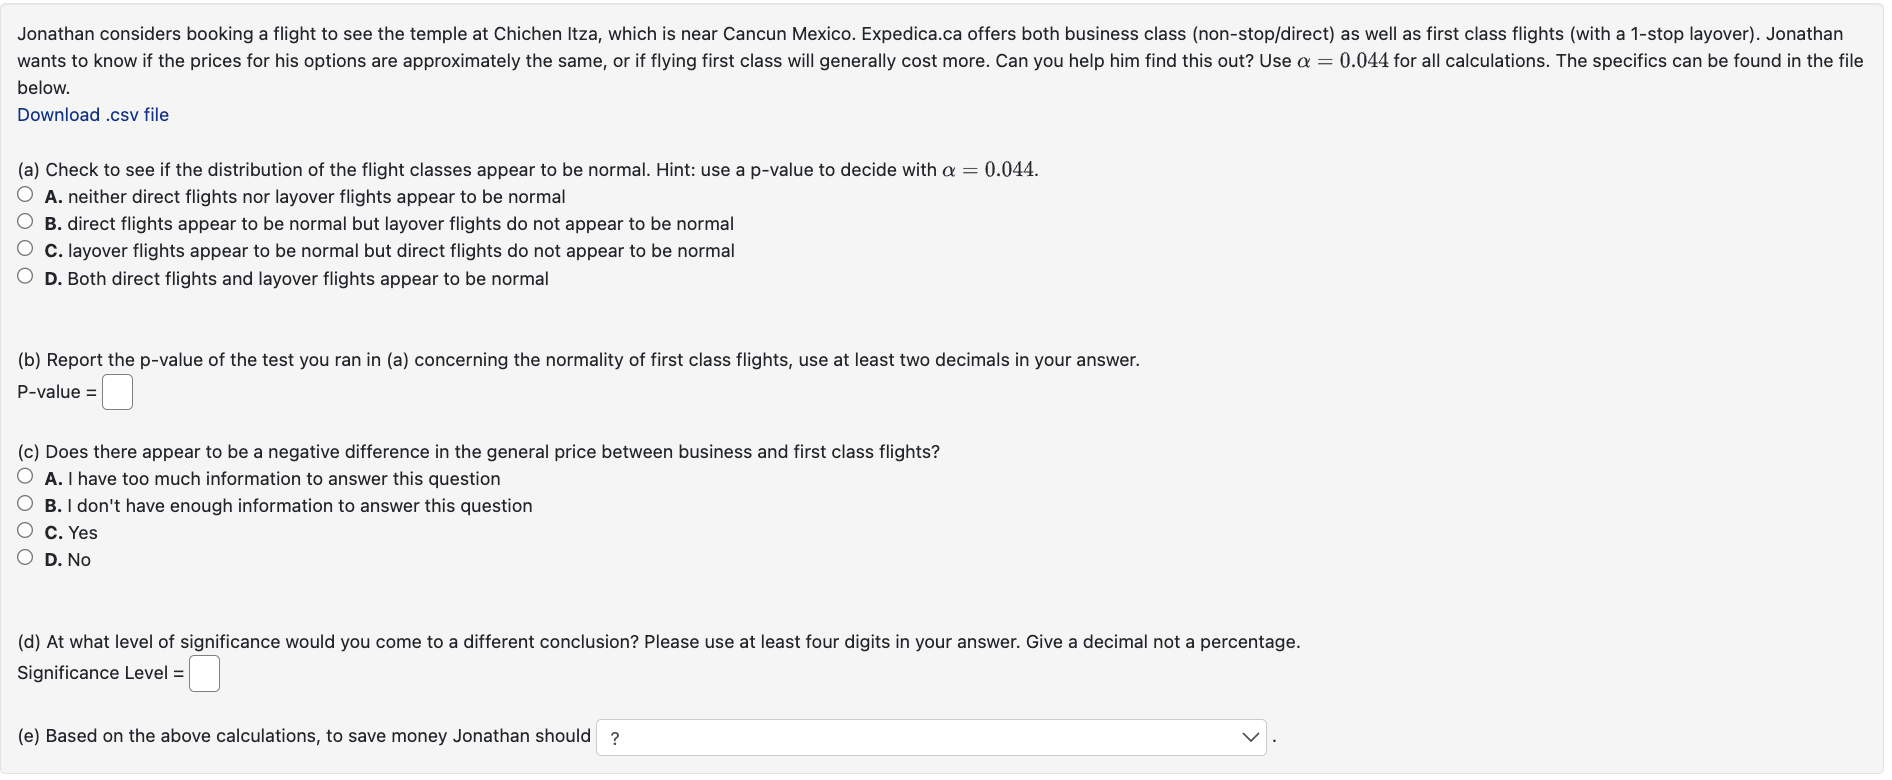Select 'D. No' for the price difference question
1892x780 pixels.
[25, 557]
